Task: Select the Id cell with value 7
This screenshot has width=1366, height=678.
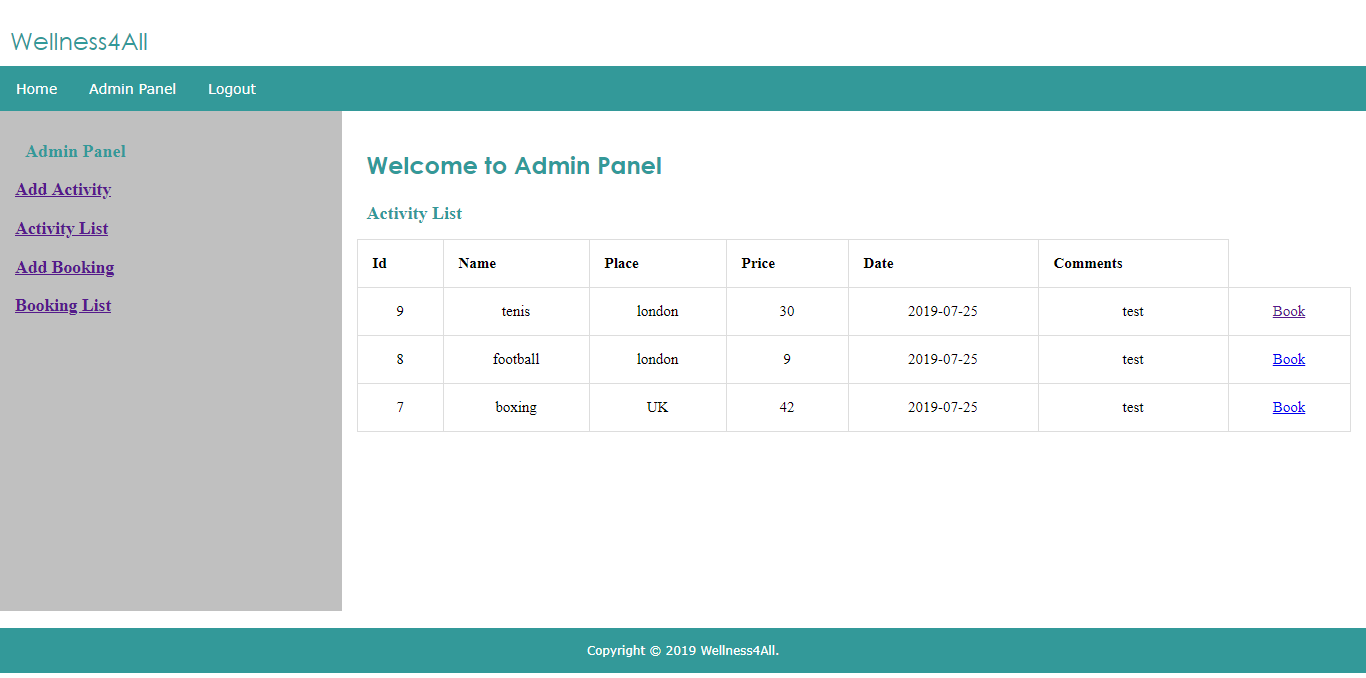Action: pos(400,408)
